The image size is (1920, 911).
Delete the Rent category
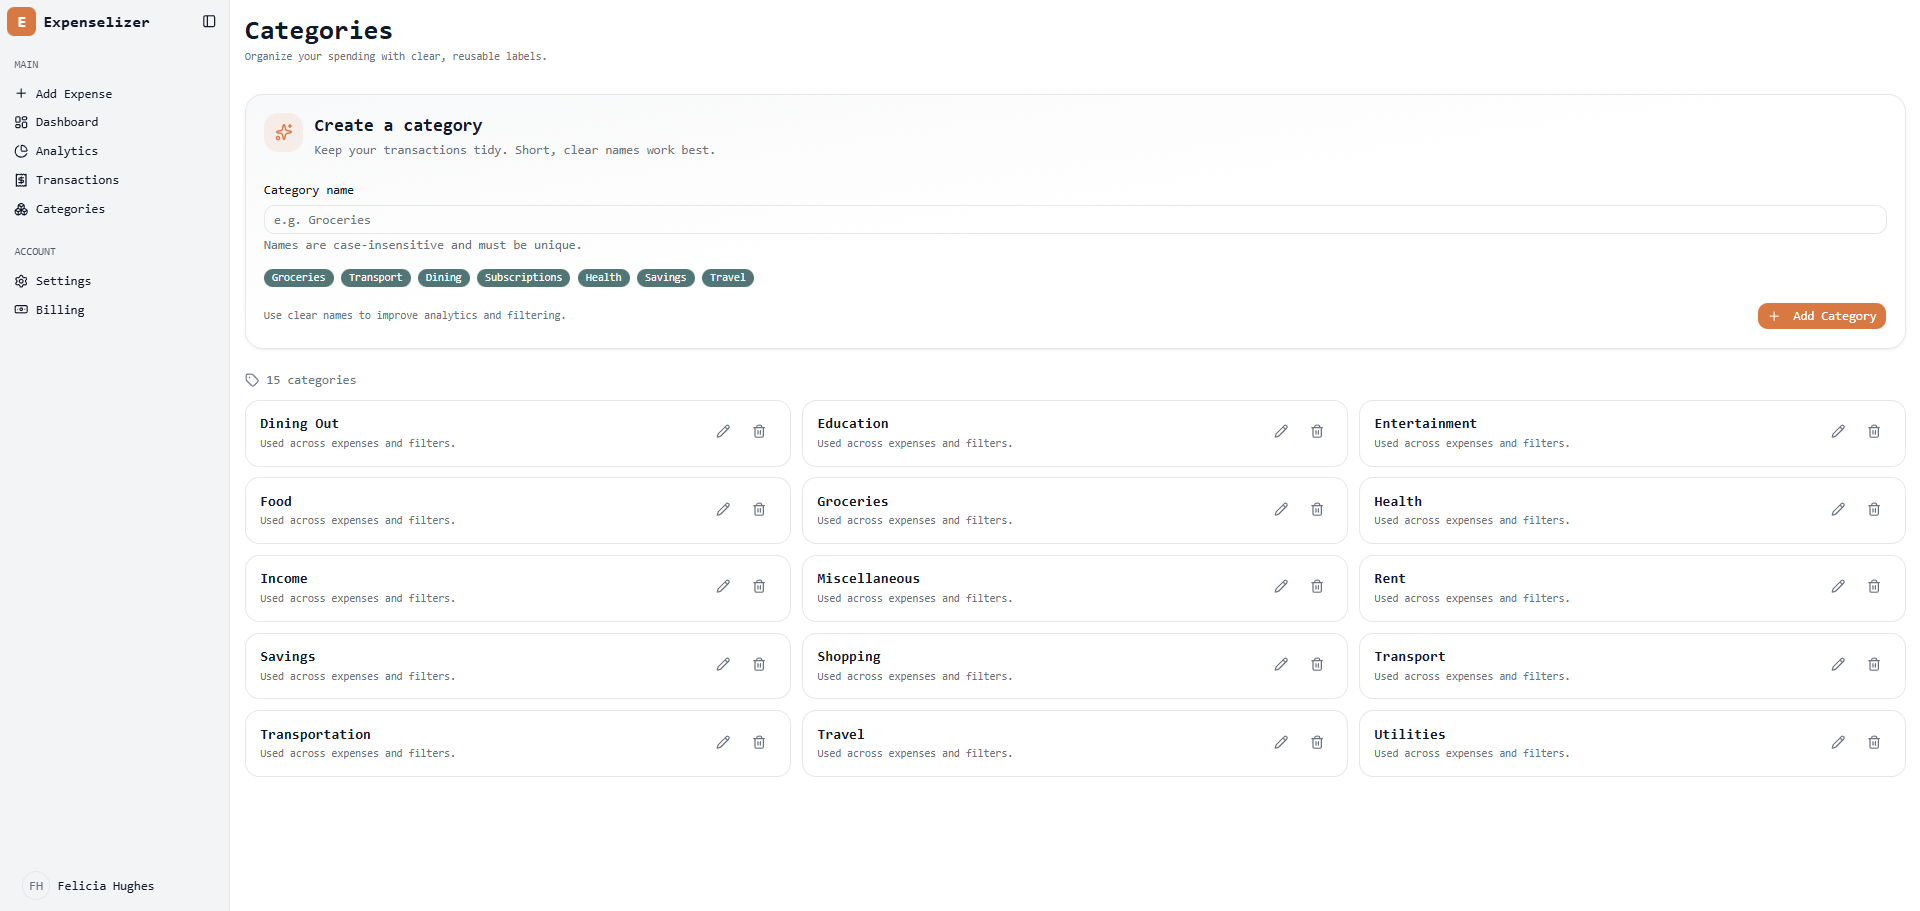1874,587
